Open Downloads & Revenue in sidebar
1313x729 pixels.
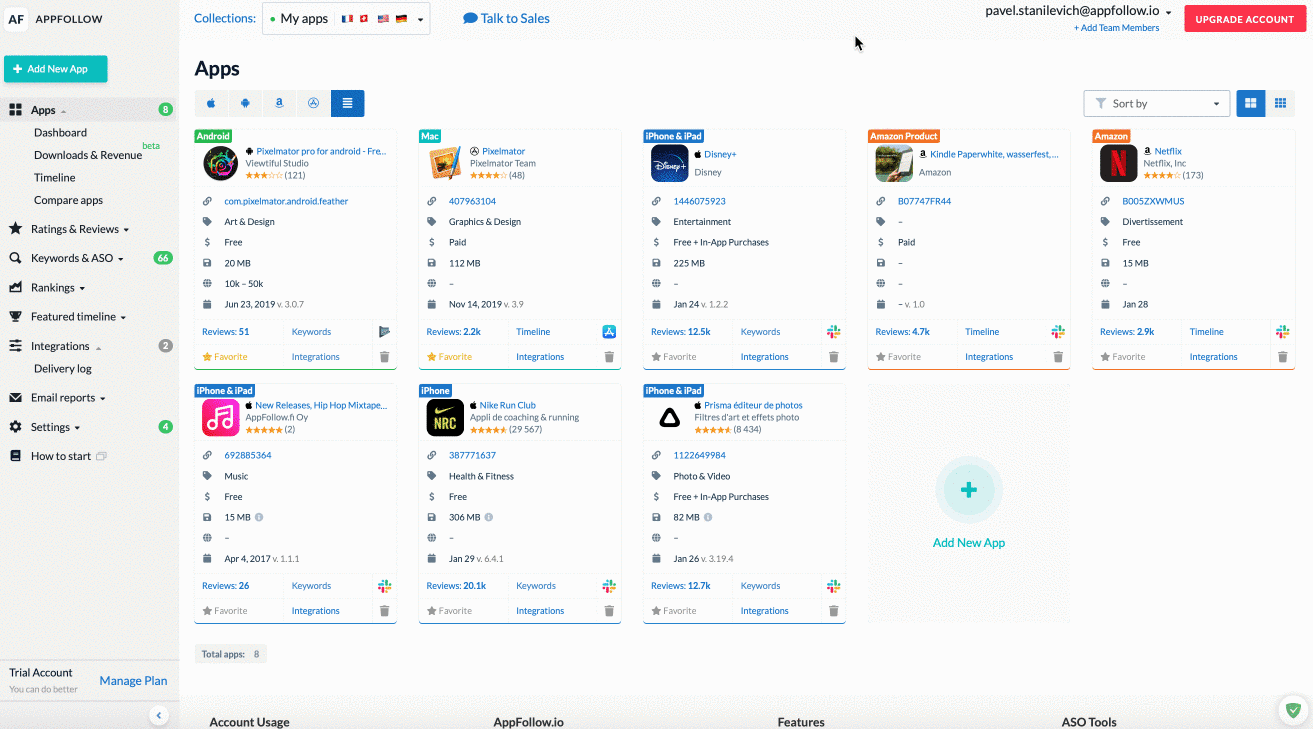pyautogui.click(x=88, y=155)
